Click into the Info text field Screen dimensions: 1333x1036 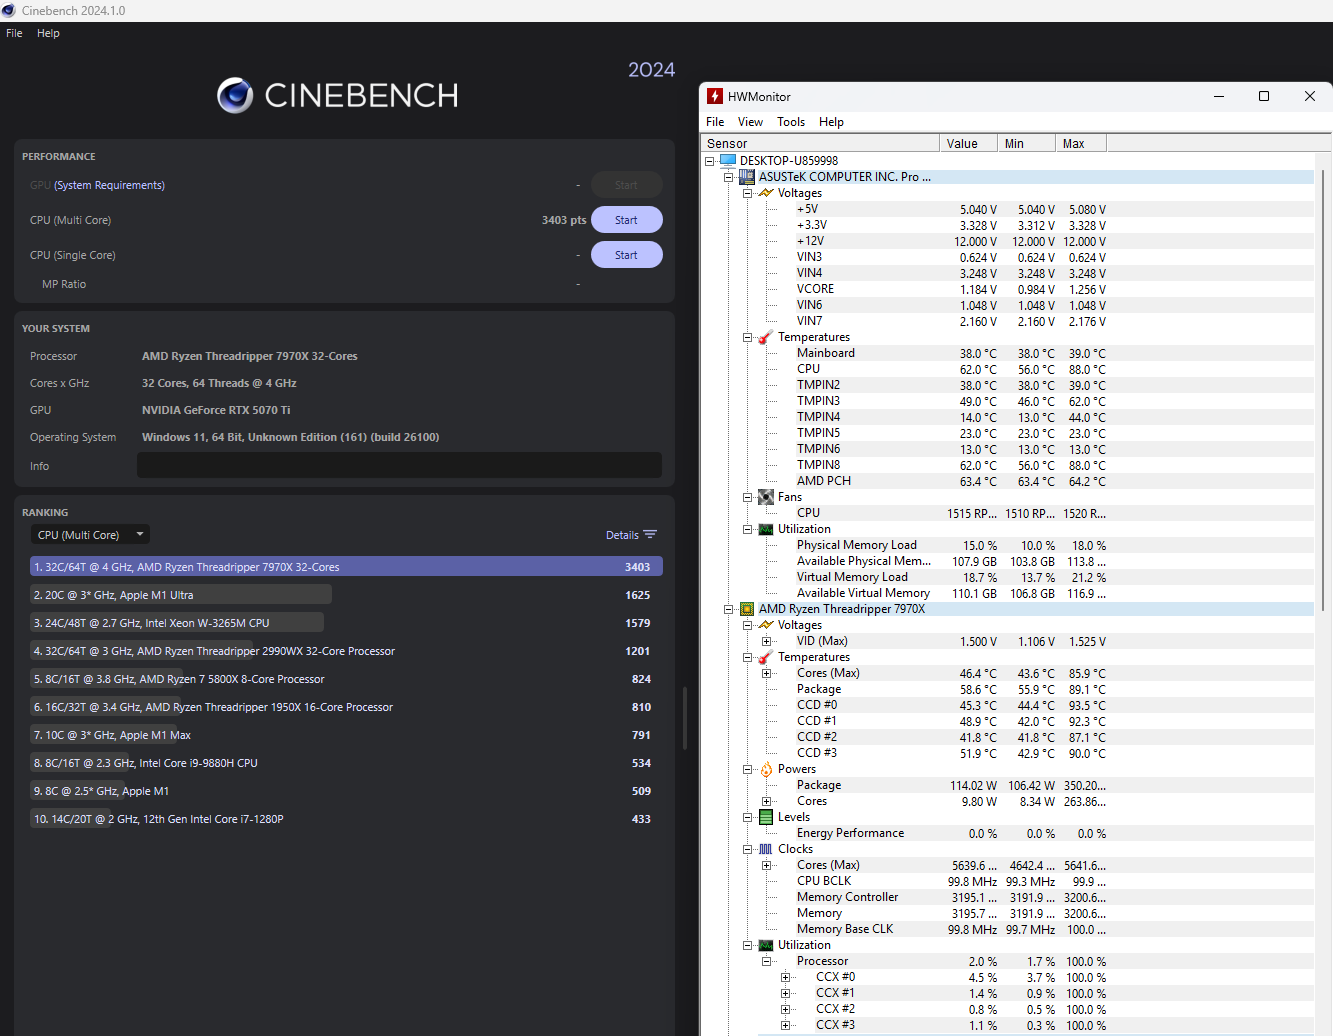399,466
